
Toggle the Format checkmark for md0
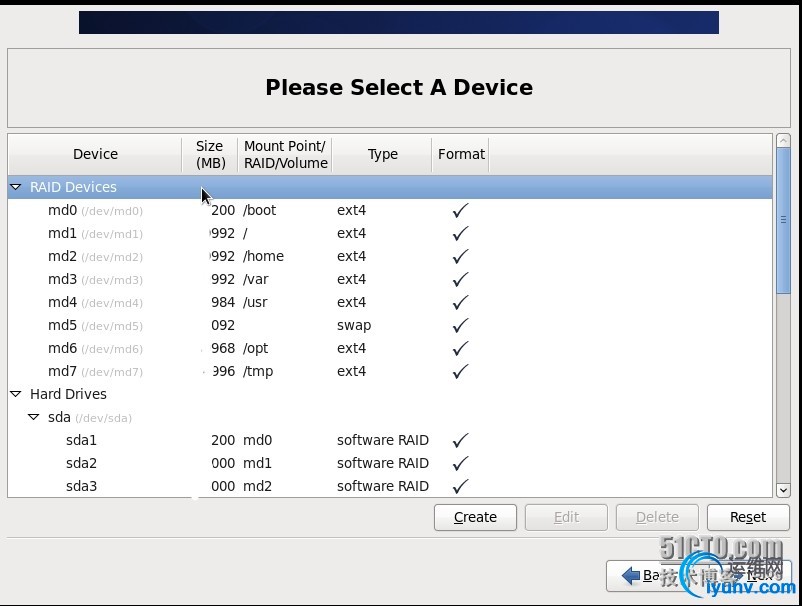[459, 210]
